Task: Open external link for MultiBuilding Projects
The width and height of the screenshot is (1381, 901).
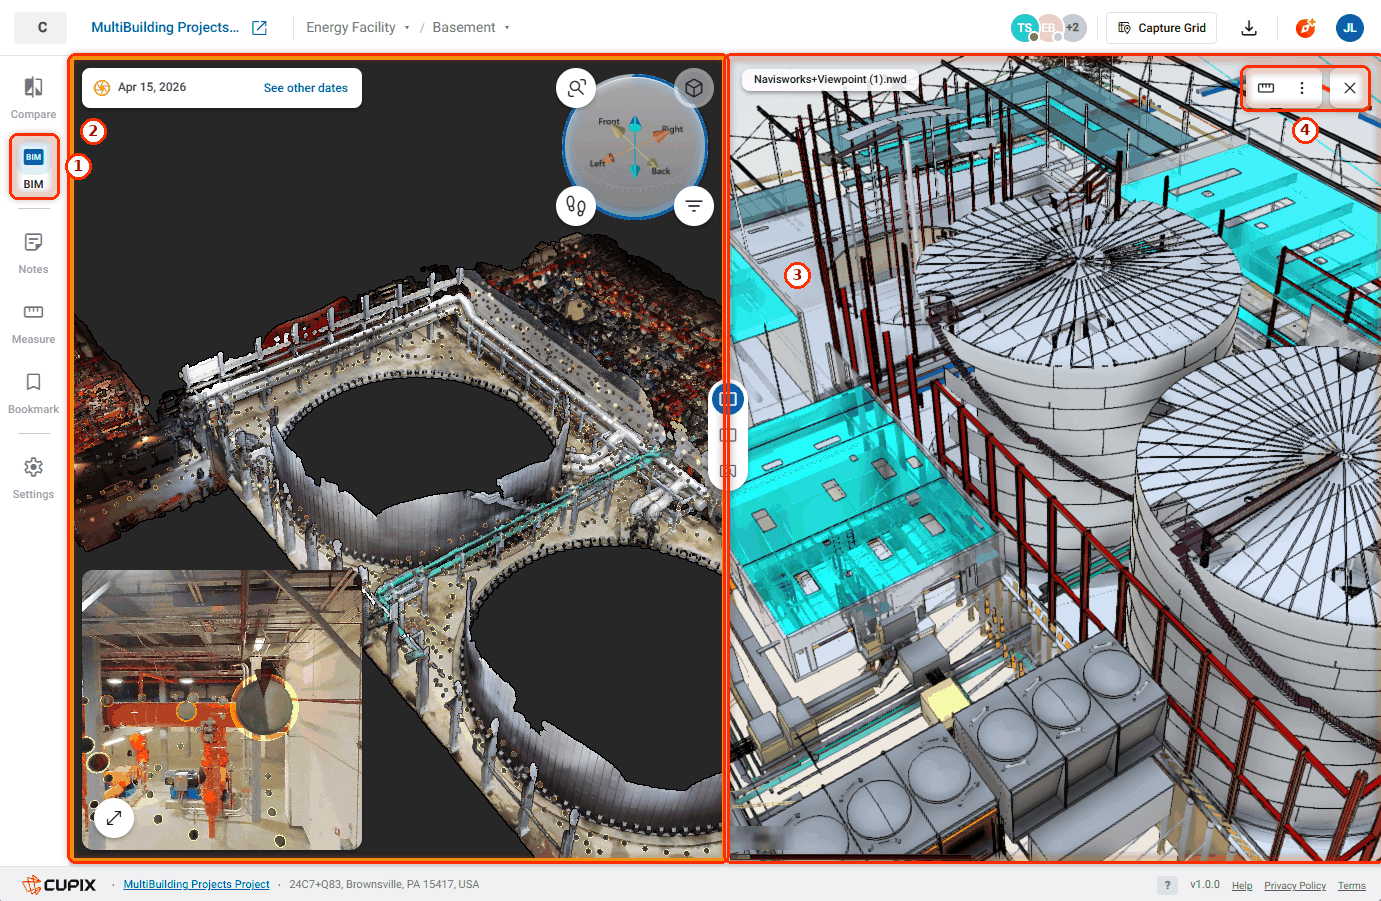Action: pyautogui.click(x=259, y=28)
